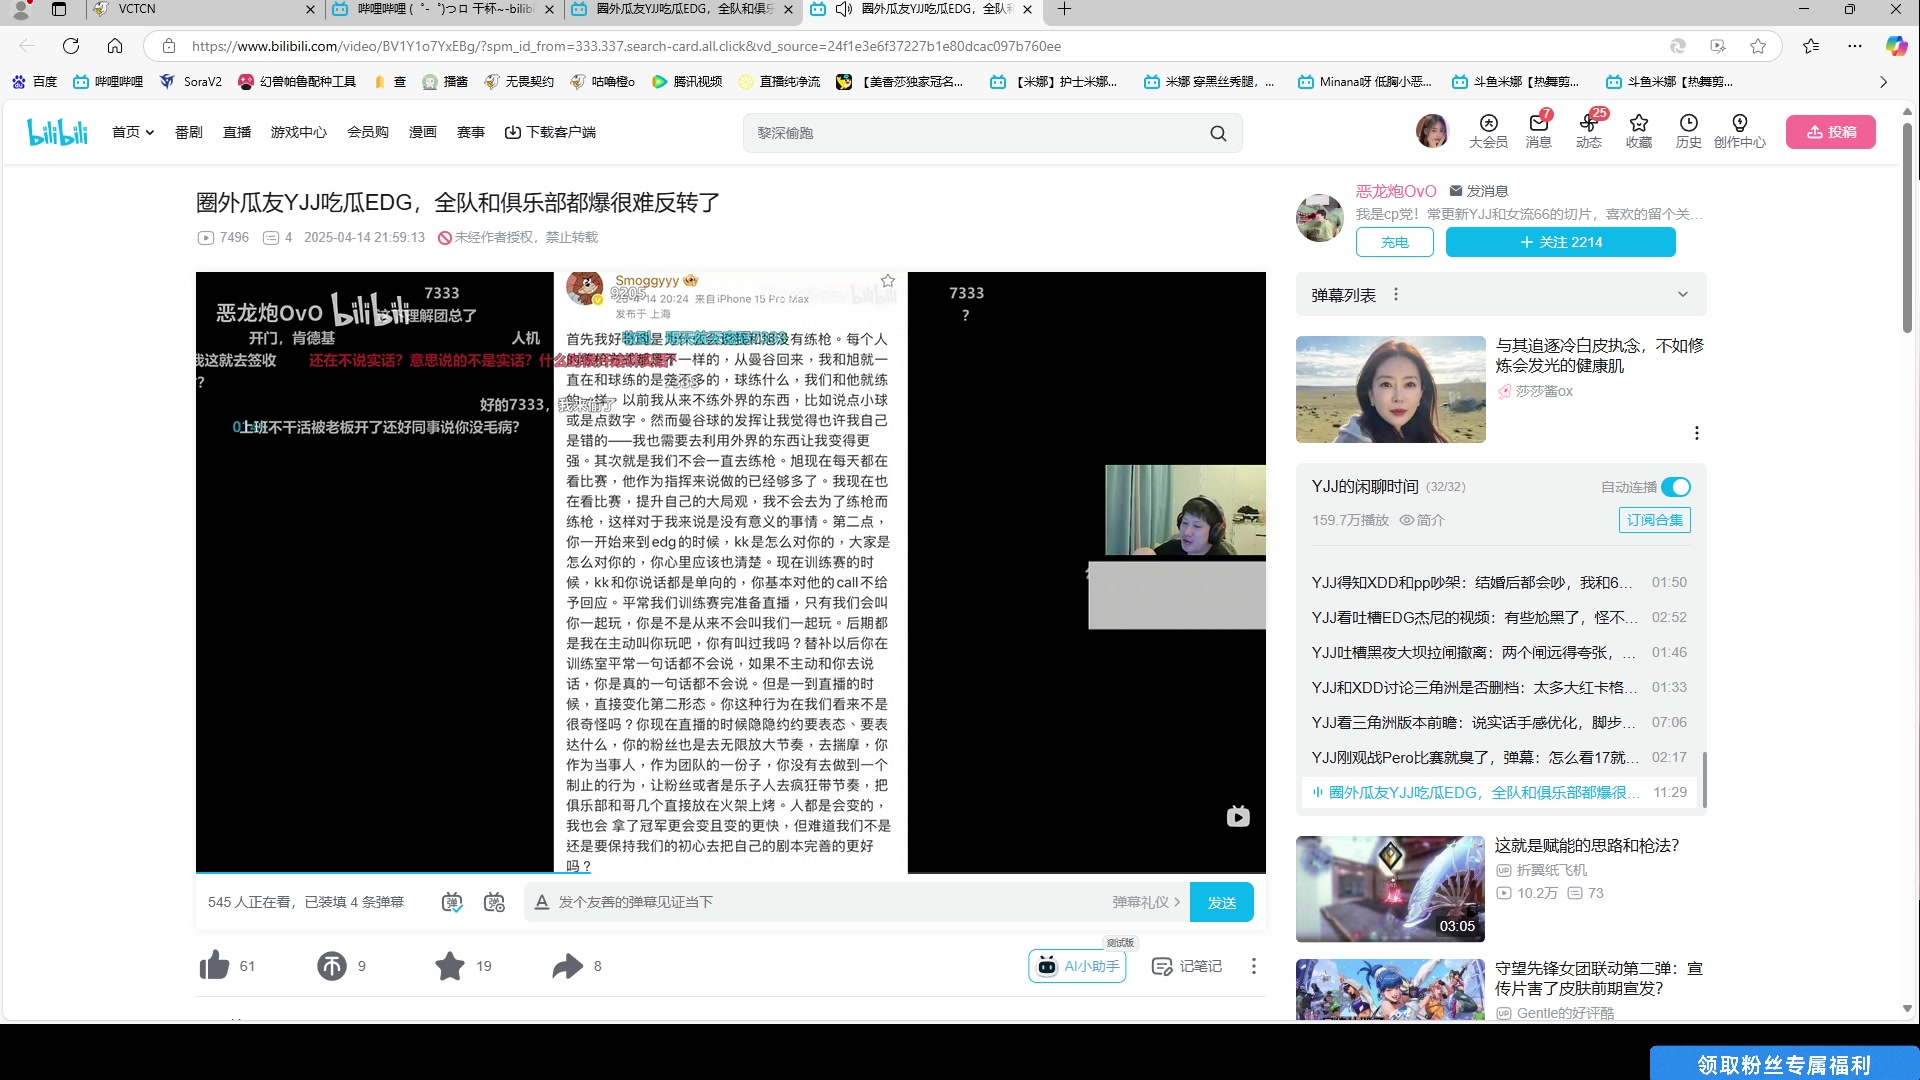
Task: Favorite the video with star icon
Action: [450, 966]
